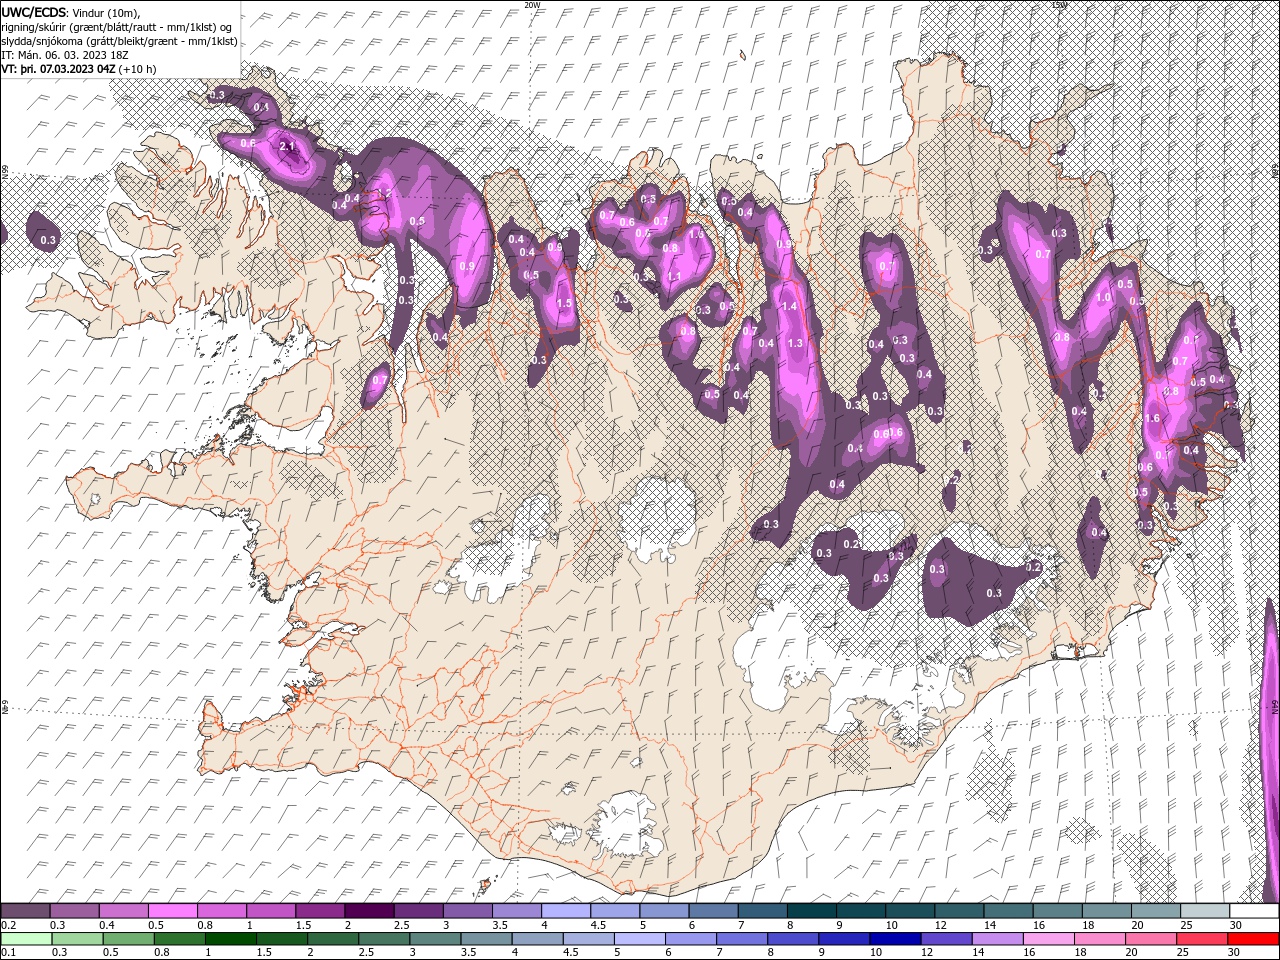
Task: Click the 'slydda/snjókoma' legend description line
Action: [120, 41]
